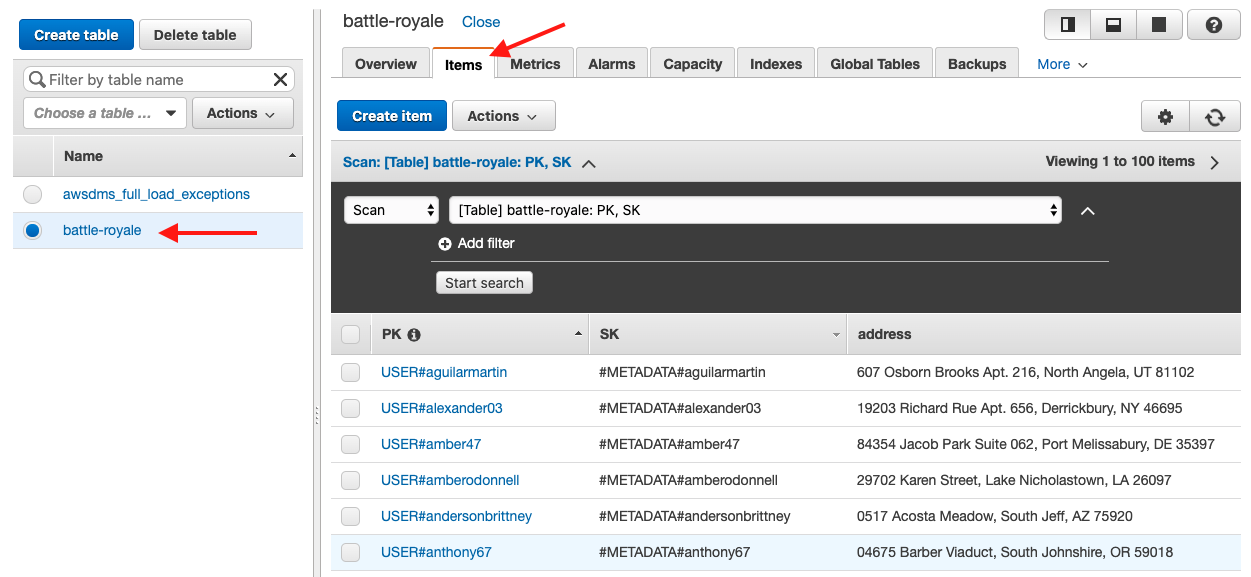Screen dimensions: 1251x577
Task: Check the USER#amberodonnell row checkbox
Action: click(350, 480)
